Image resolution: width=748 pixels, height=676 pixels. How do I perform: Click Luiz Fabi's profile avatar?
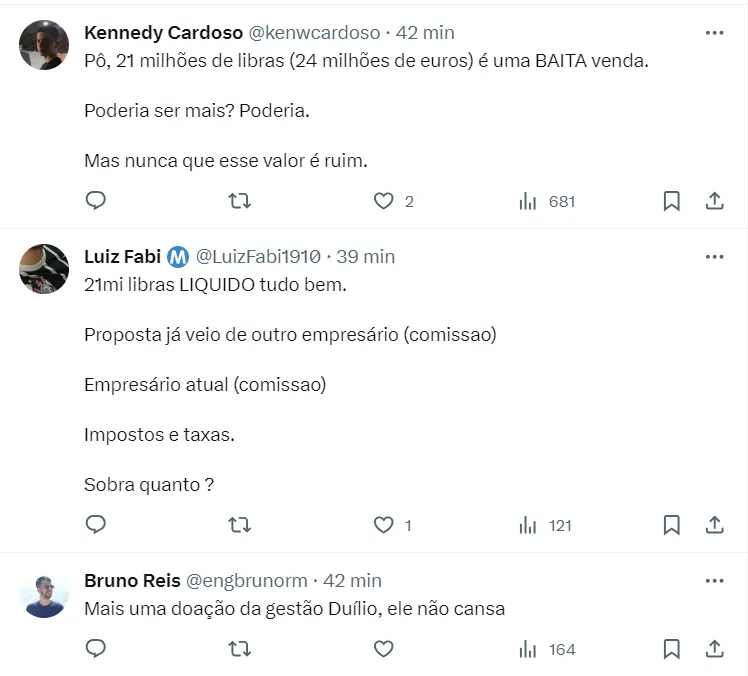pos(44,268)
